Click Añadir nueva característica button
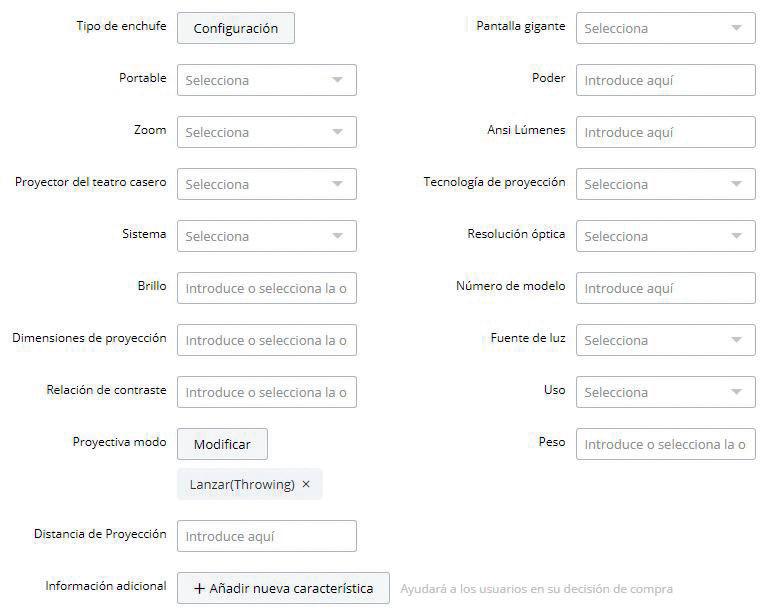 pyautogui.click(x=283, y=588)
